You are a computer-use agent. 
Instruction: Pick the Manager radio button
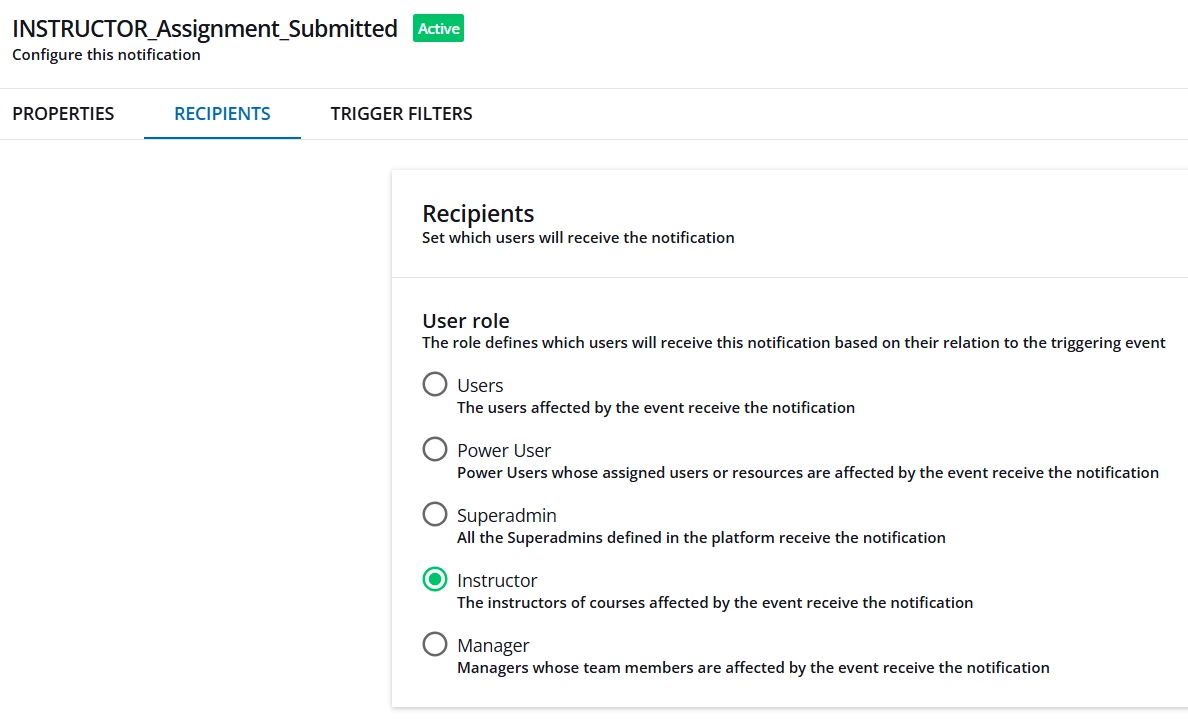pos(435,645)
